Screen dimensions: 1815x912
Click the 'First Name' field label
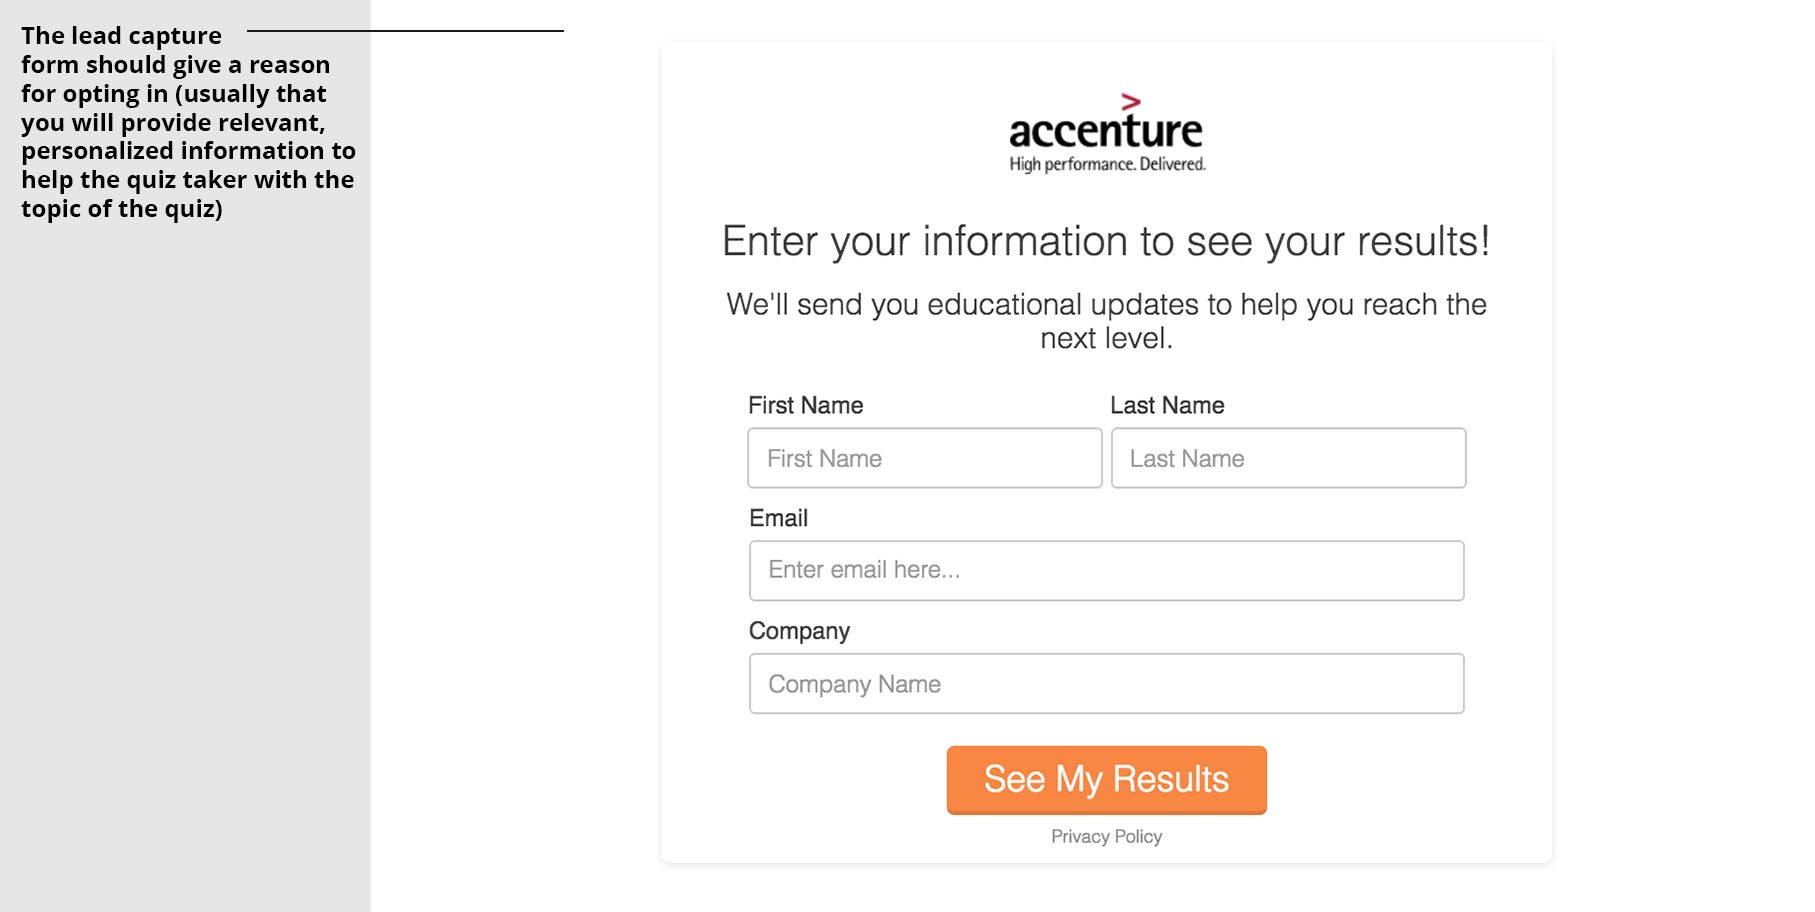pos(805,405)
